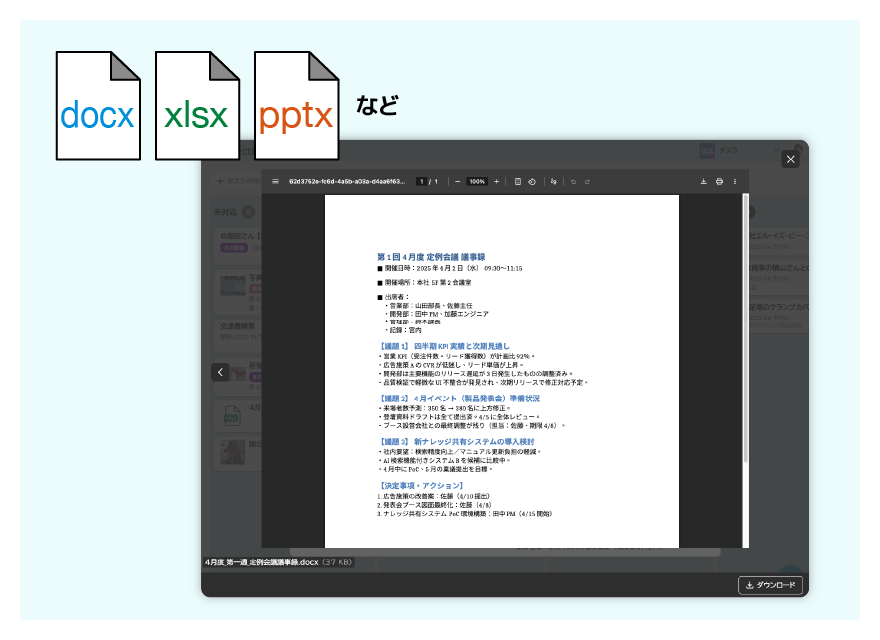880x640 pixels.
Task: Click the redo arrow in viewer toolbar
Action: pos(587,182)
